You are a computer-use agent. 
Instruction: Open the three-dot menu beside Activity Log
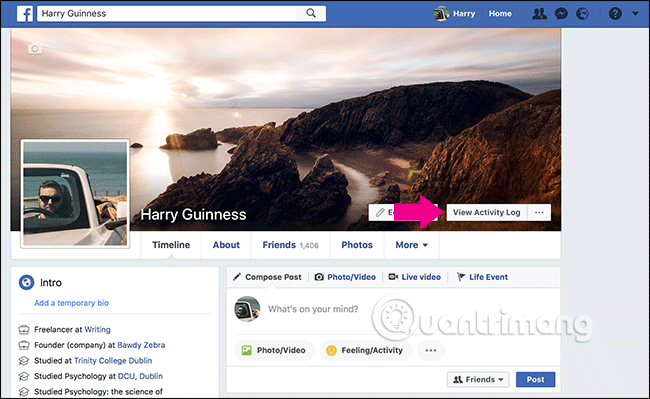click(x=539, y=212)
